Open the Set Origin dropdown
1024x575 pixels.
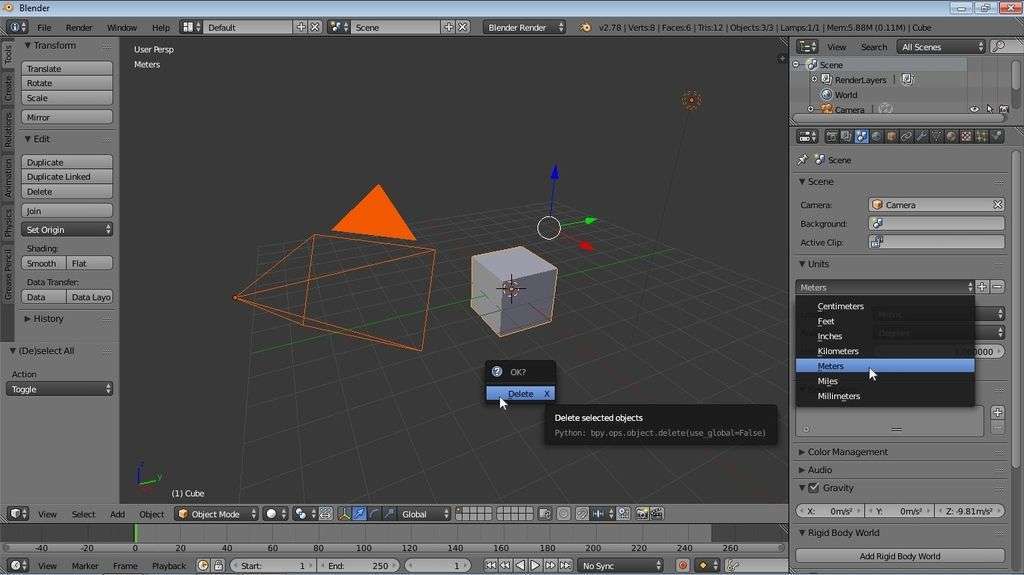[67, 229]
